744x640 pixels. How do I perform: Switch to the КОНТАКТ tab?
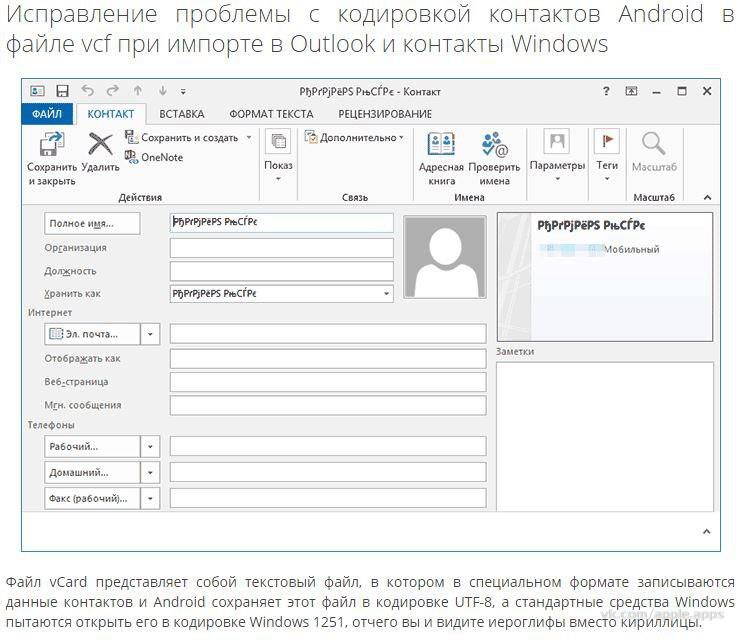tap(111, 114)
